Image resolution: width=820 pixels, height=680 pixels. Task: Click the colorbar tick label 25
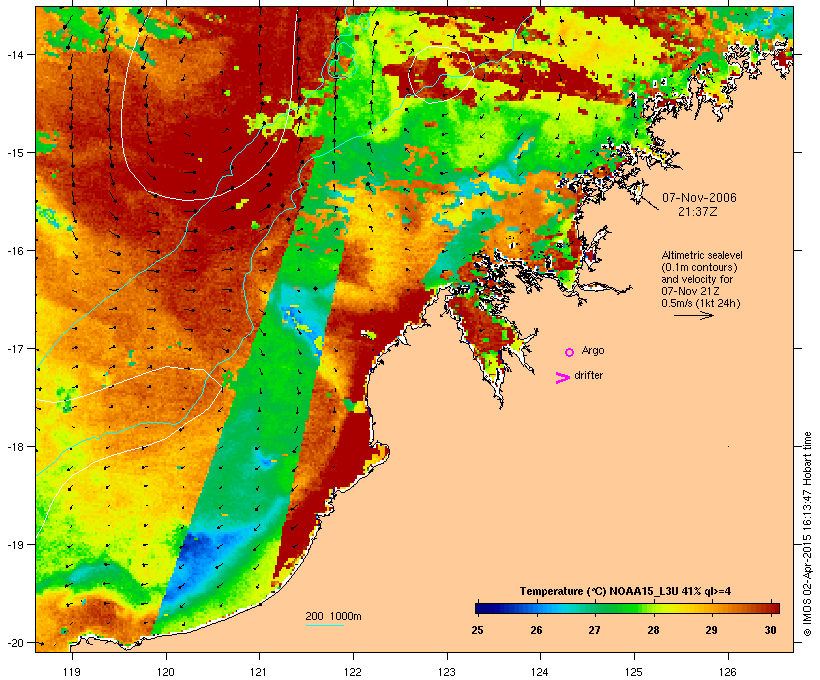tap(477, 630)
